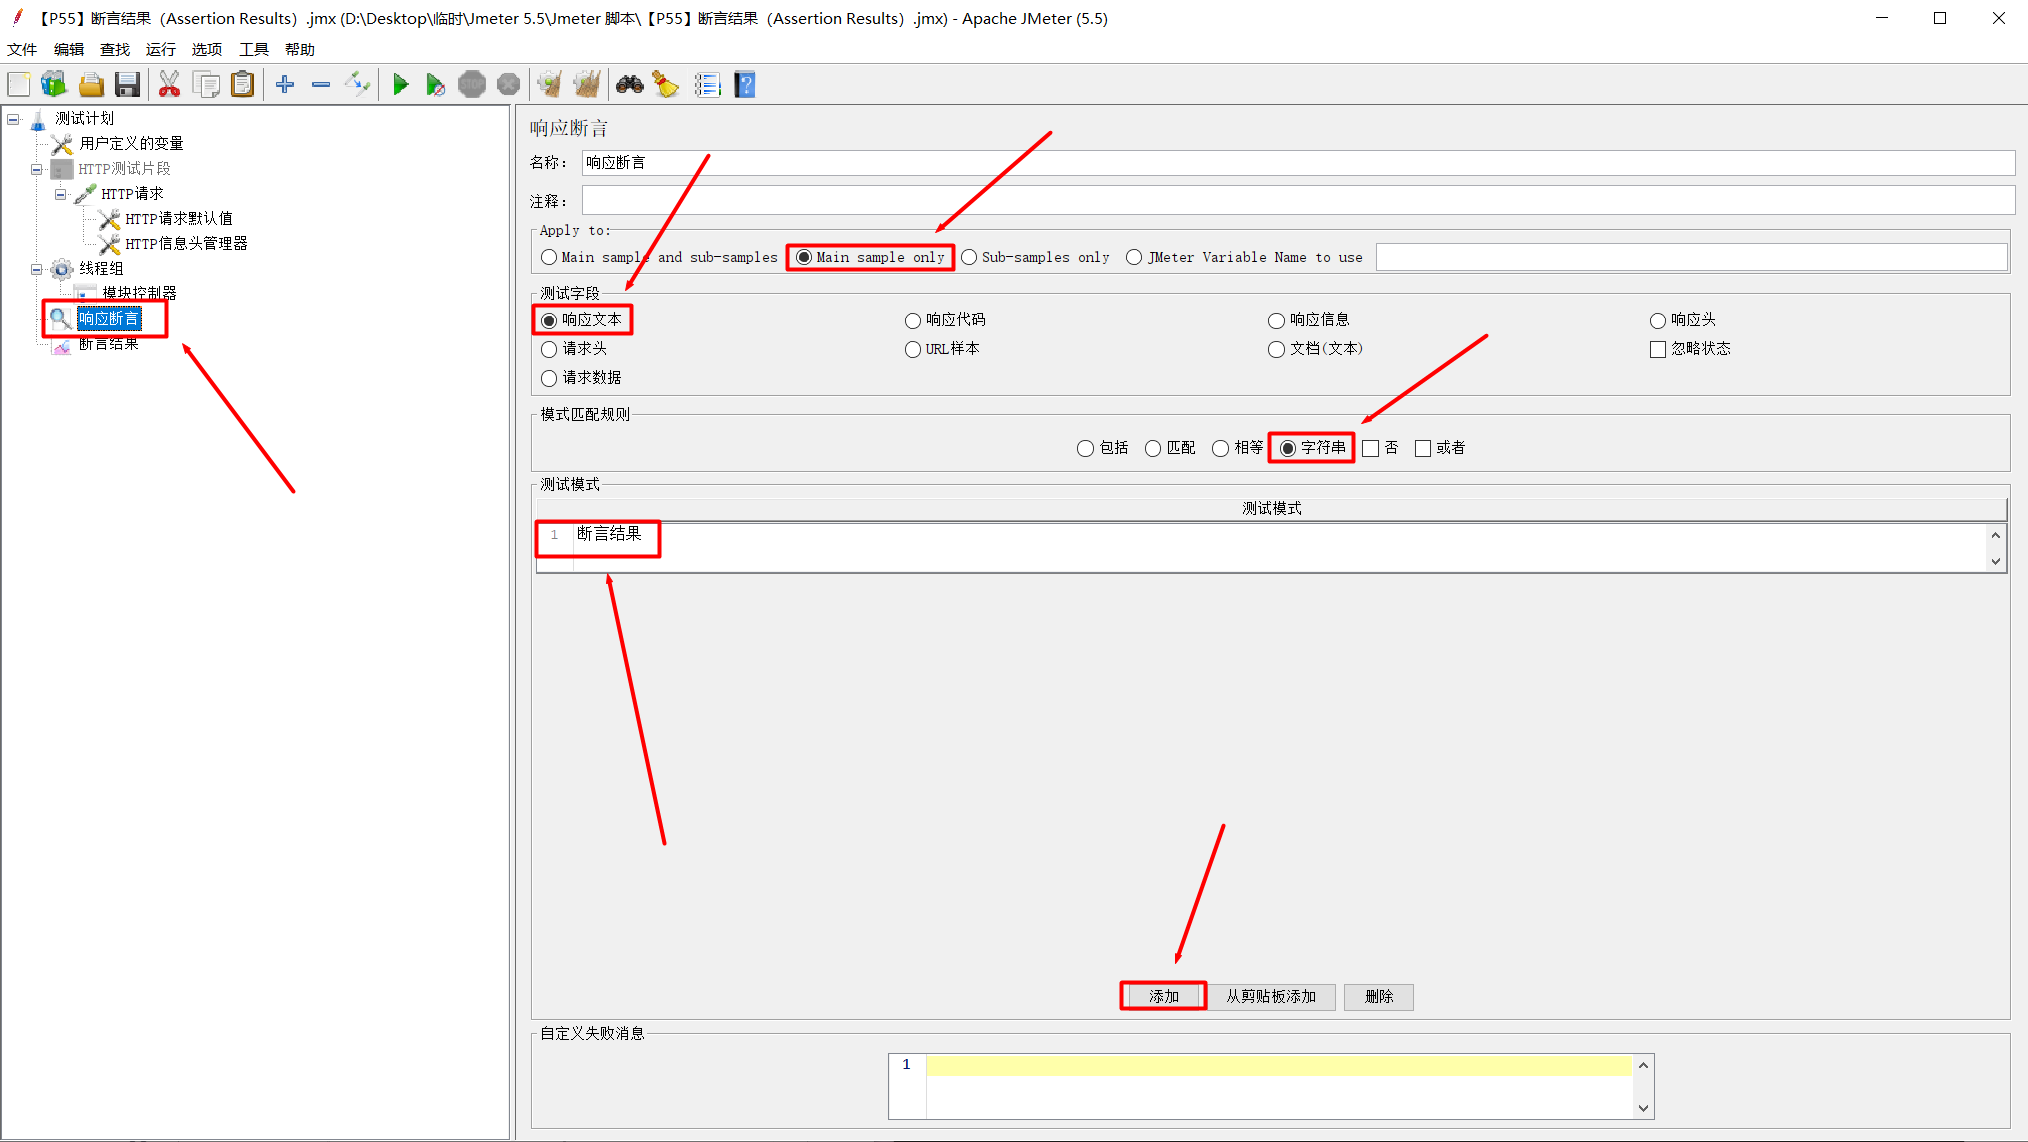Click the Save Test Plan icon
The width and height of the screenshot is (2028, 1142).
[127, 86]
